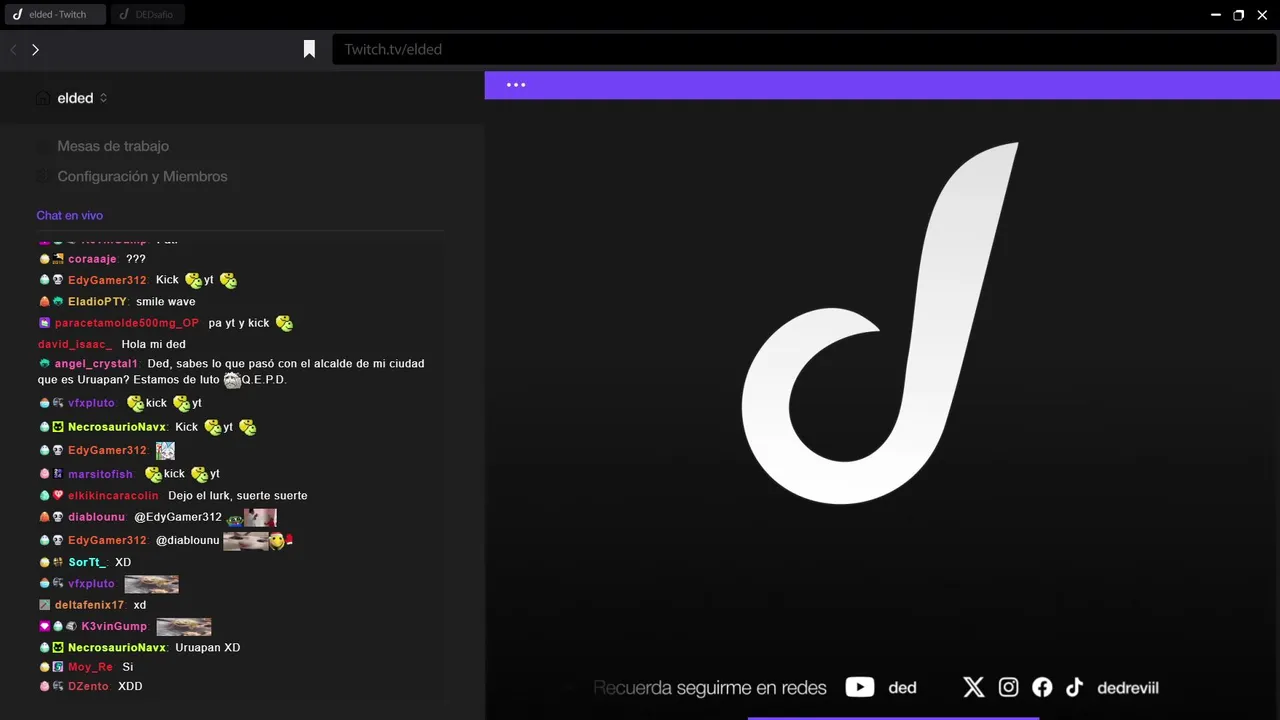Click the image emote in K3vinGump's message
This screenshot has width=1280, height=720.
pyautogui.click(x=184, y=627)
